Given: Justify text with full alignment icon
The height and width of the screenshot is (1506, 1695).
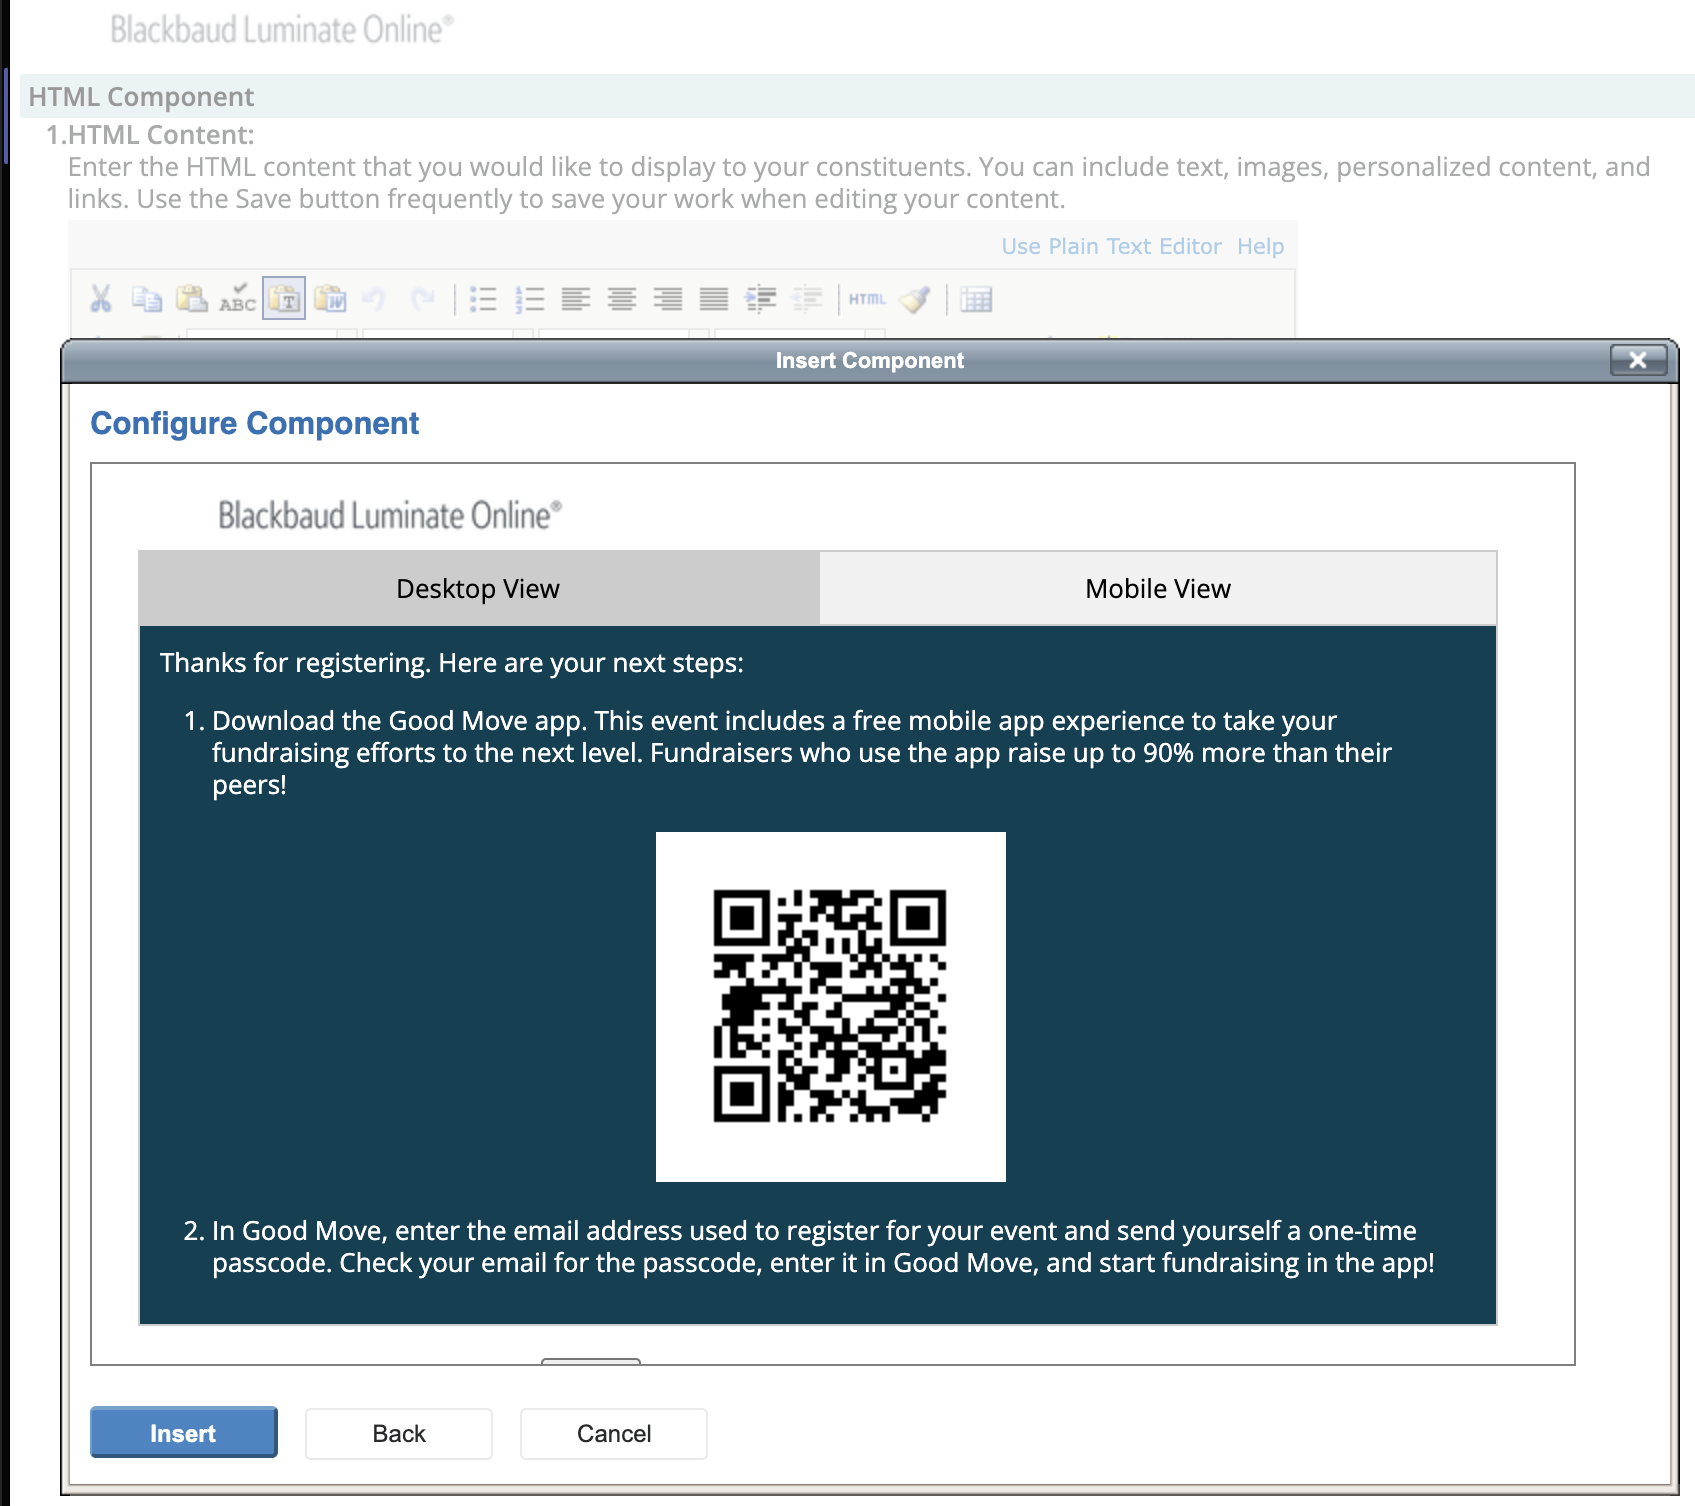Looking at the screenshot, I should (x=714, y=299).
